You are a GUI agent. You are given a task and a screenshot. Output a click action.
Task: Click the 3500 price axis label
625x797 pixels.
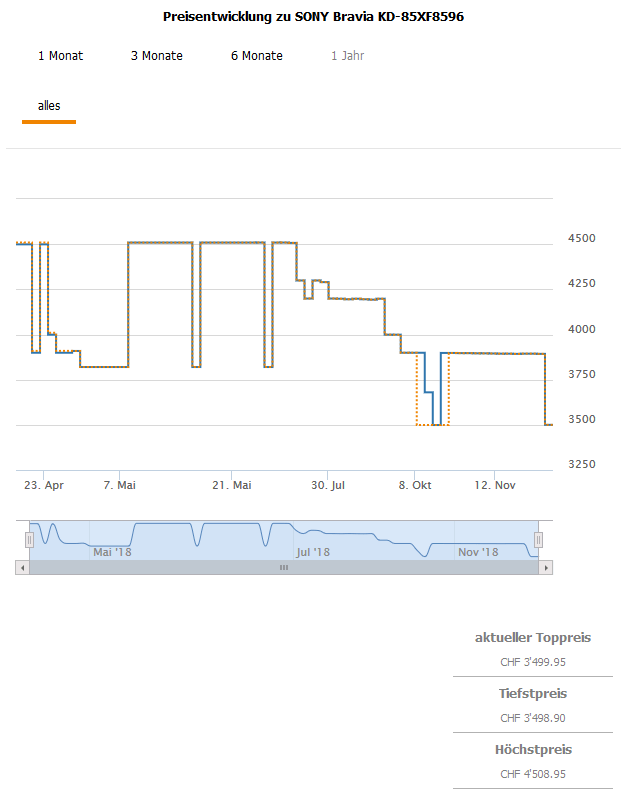click(582, 419)
